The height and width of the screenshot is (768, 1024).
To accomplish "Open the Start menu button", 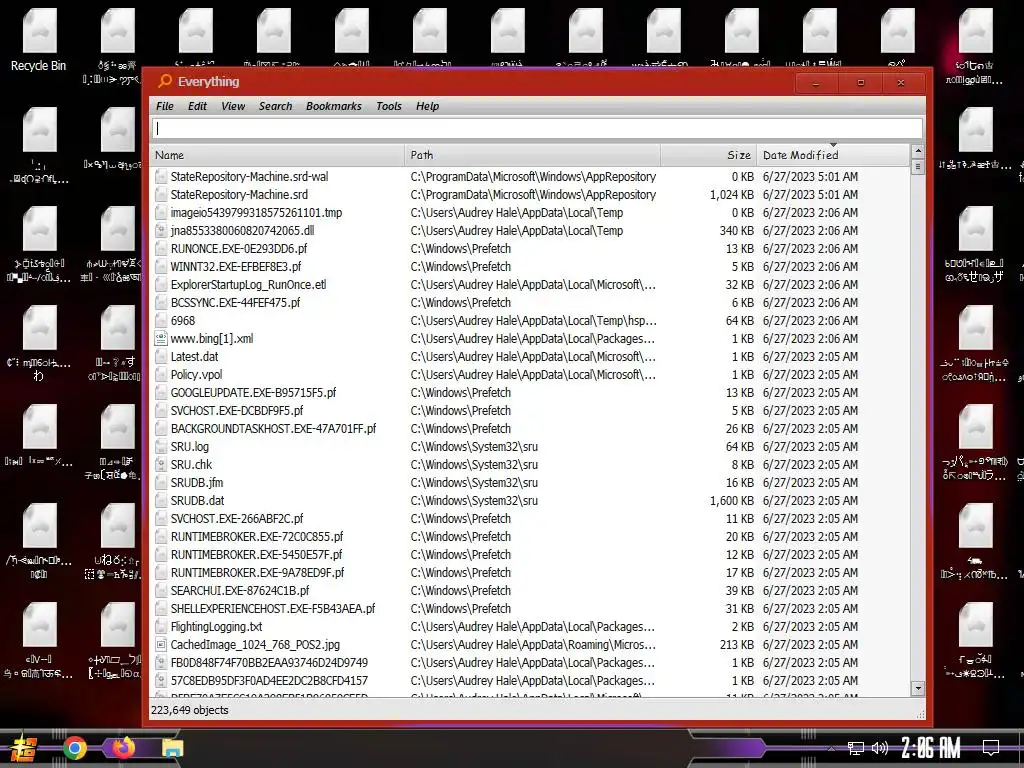I will [24, 748].
